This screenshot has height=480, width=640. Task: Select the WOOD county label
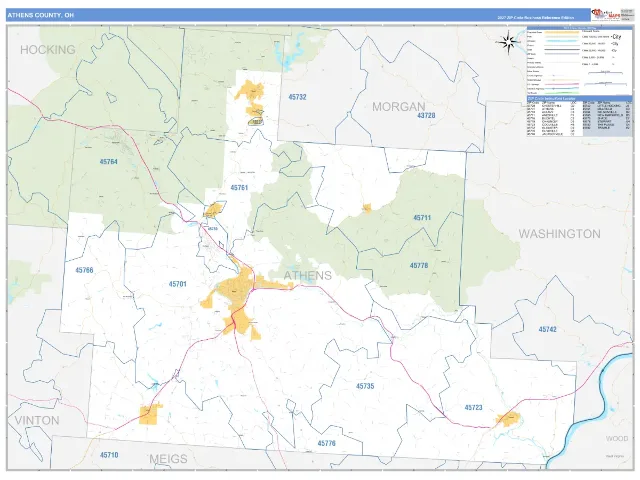point(617,439)
